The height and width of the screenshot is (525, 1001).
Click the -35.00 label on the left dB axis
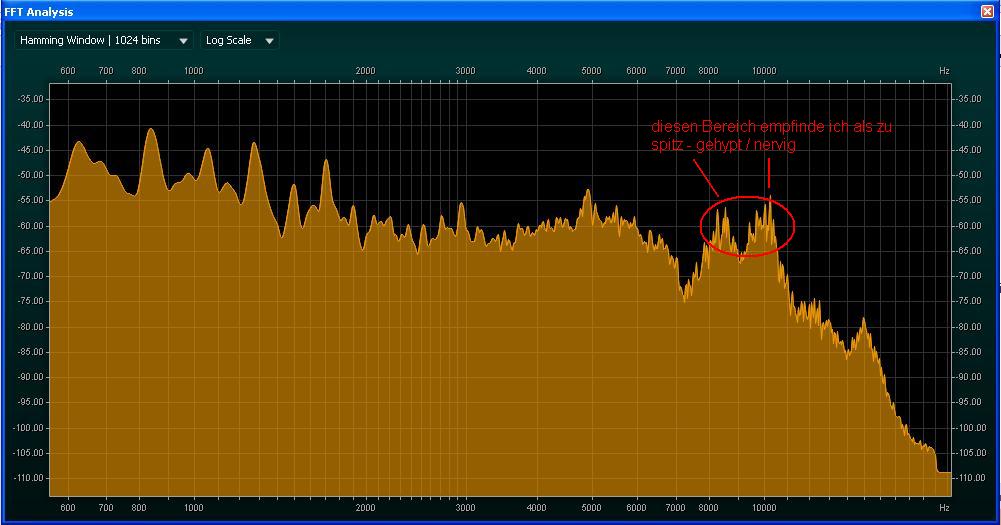[31, 99]
